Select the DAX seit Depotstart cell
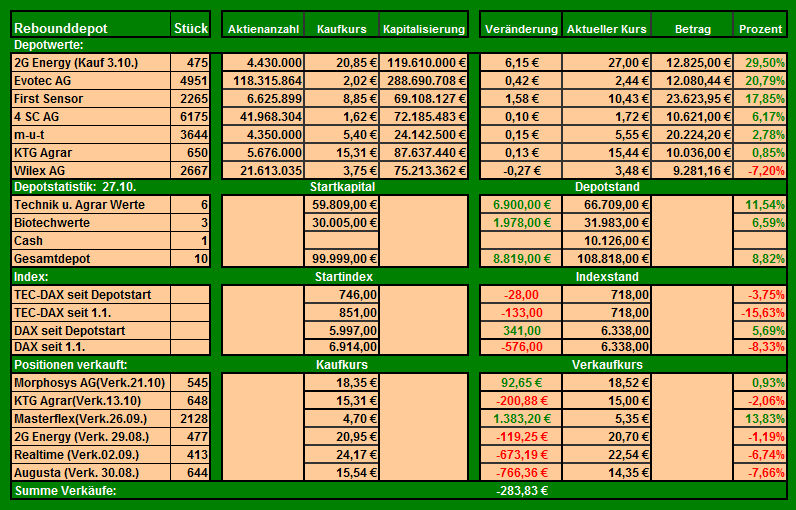Screen dimensions: 796x510 tap(90, 330)
